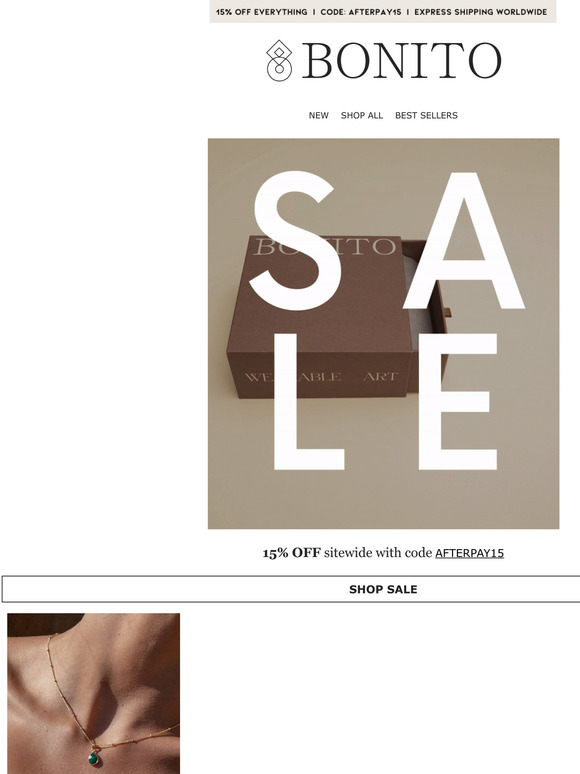The image size is (580, 774).
Task: Click the bold 15% OFF sitewide text
Action: point(292,553)
